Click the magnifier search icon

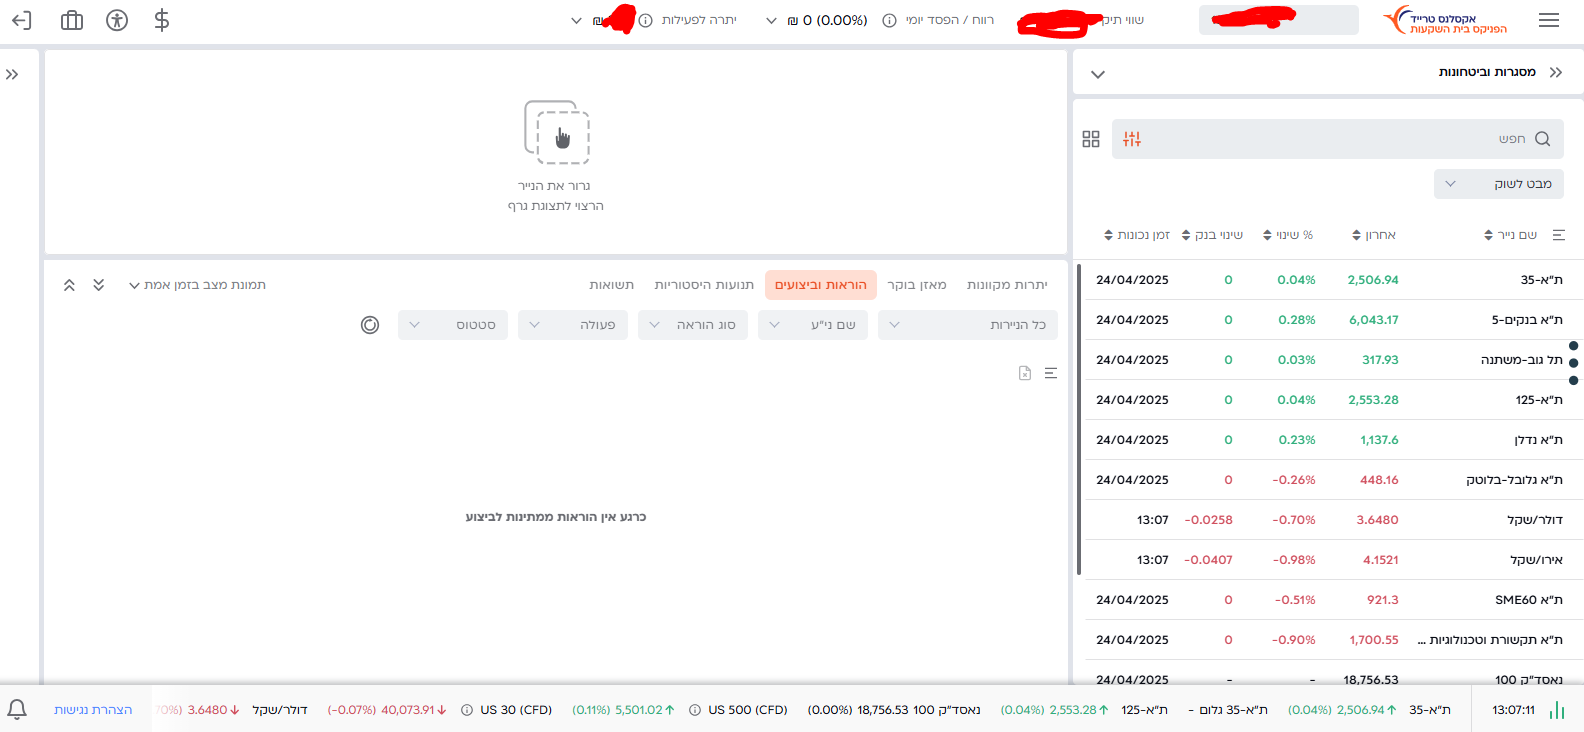coord(1543,139)
